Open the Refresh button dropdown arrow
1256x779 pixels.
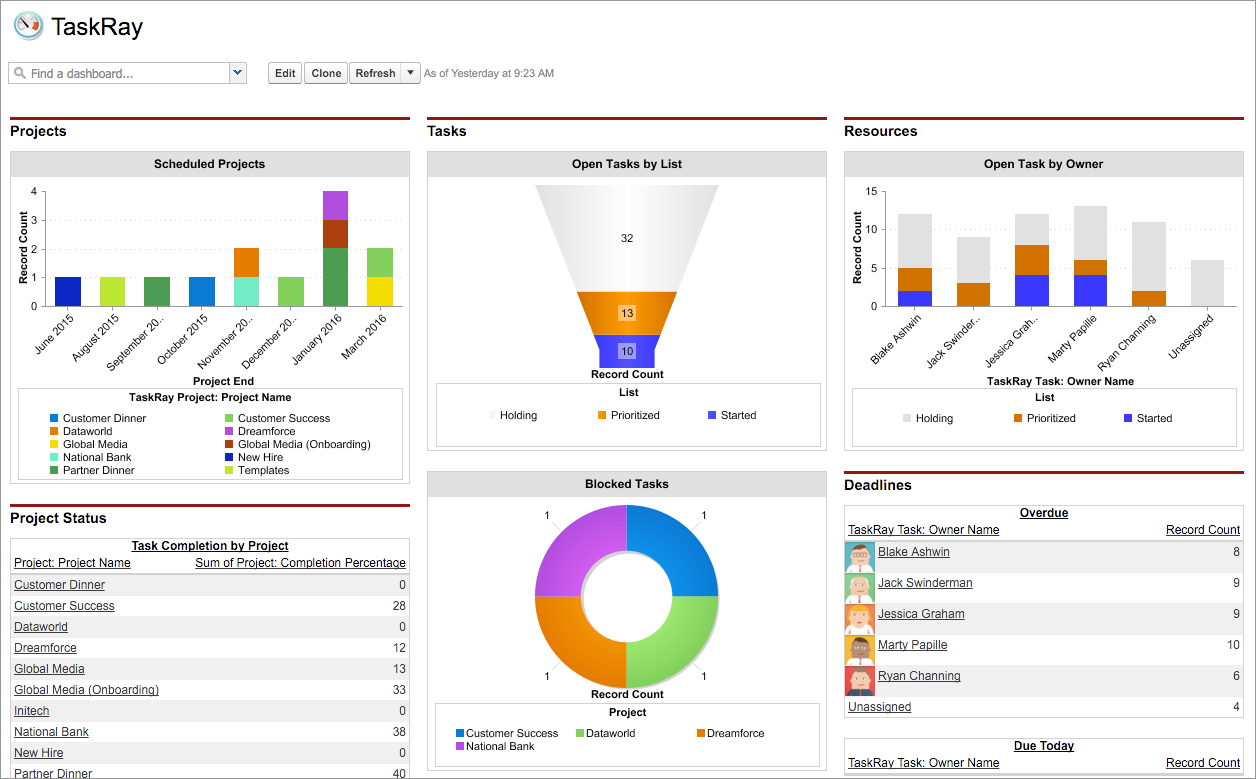[x=411, y=73]
